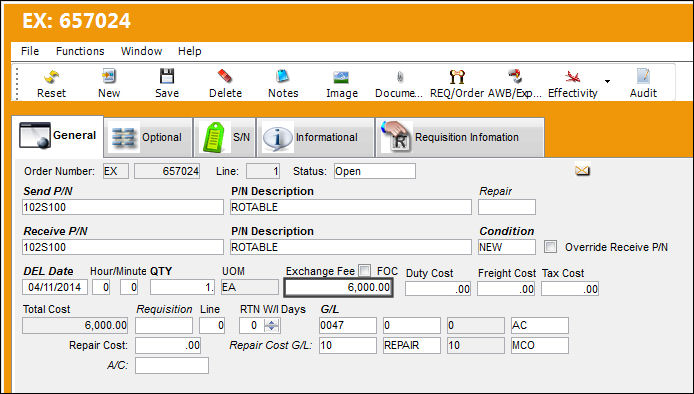Switch to the Informational tab
This screenshot has width=694, height=394.
(315, 137)
